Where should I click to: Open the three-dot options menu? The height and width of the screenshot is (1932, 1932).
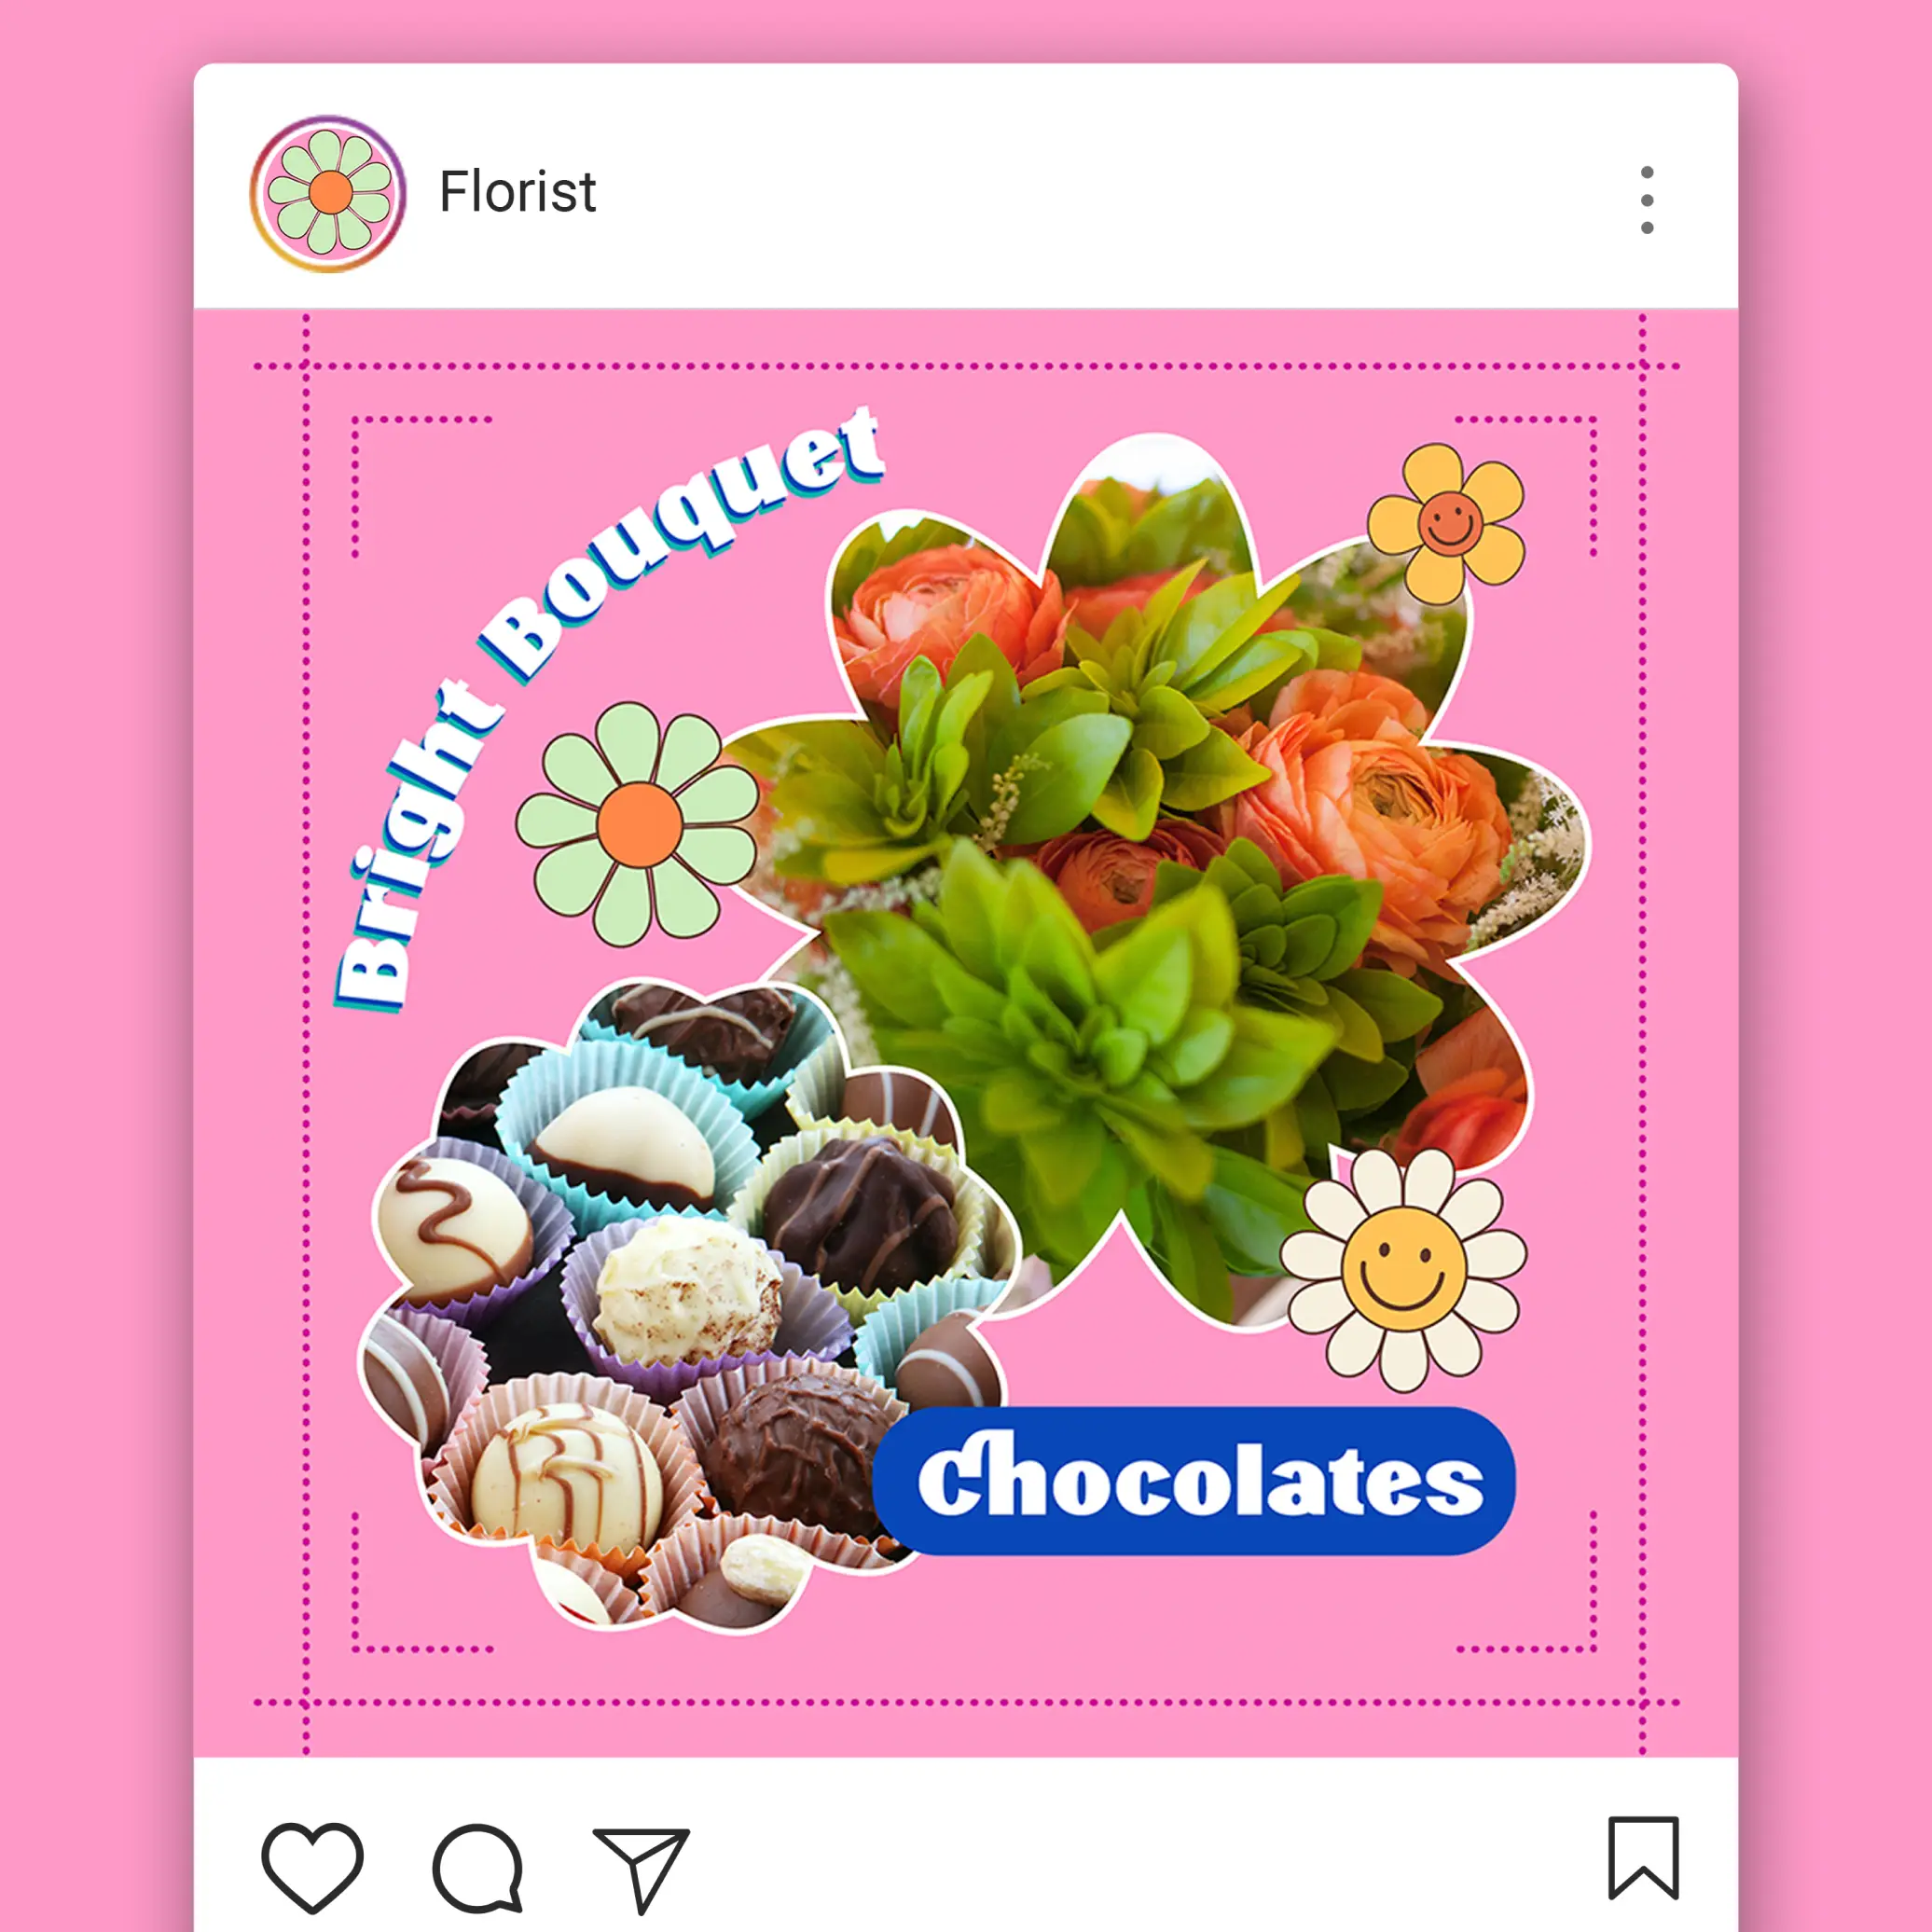(x=1647, y=200)
